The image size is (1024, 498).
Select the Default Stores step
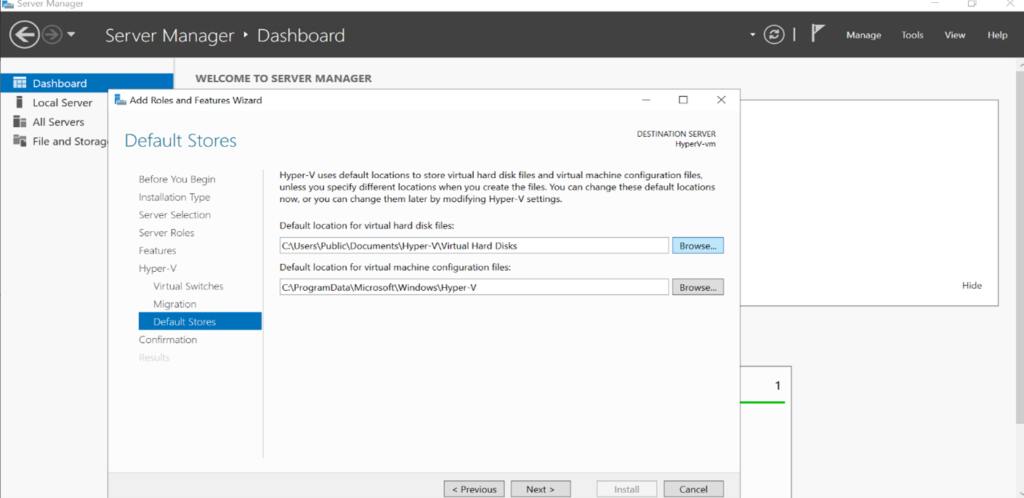200,321
